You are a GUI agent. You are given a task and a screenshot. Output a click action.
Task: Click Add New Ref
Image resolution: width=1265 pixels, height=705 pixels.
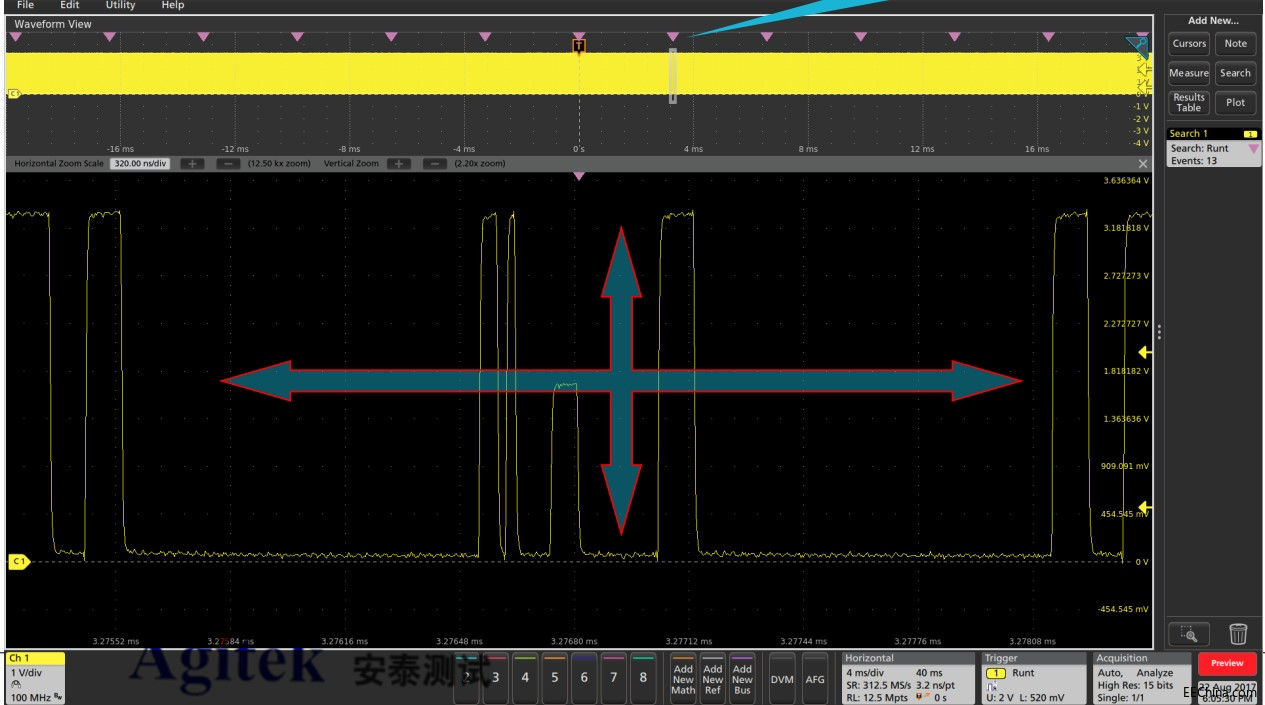pyautogui.click(x=713, y=678)
